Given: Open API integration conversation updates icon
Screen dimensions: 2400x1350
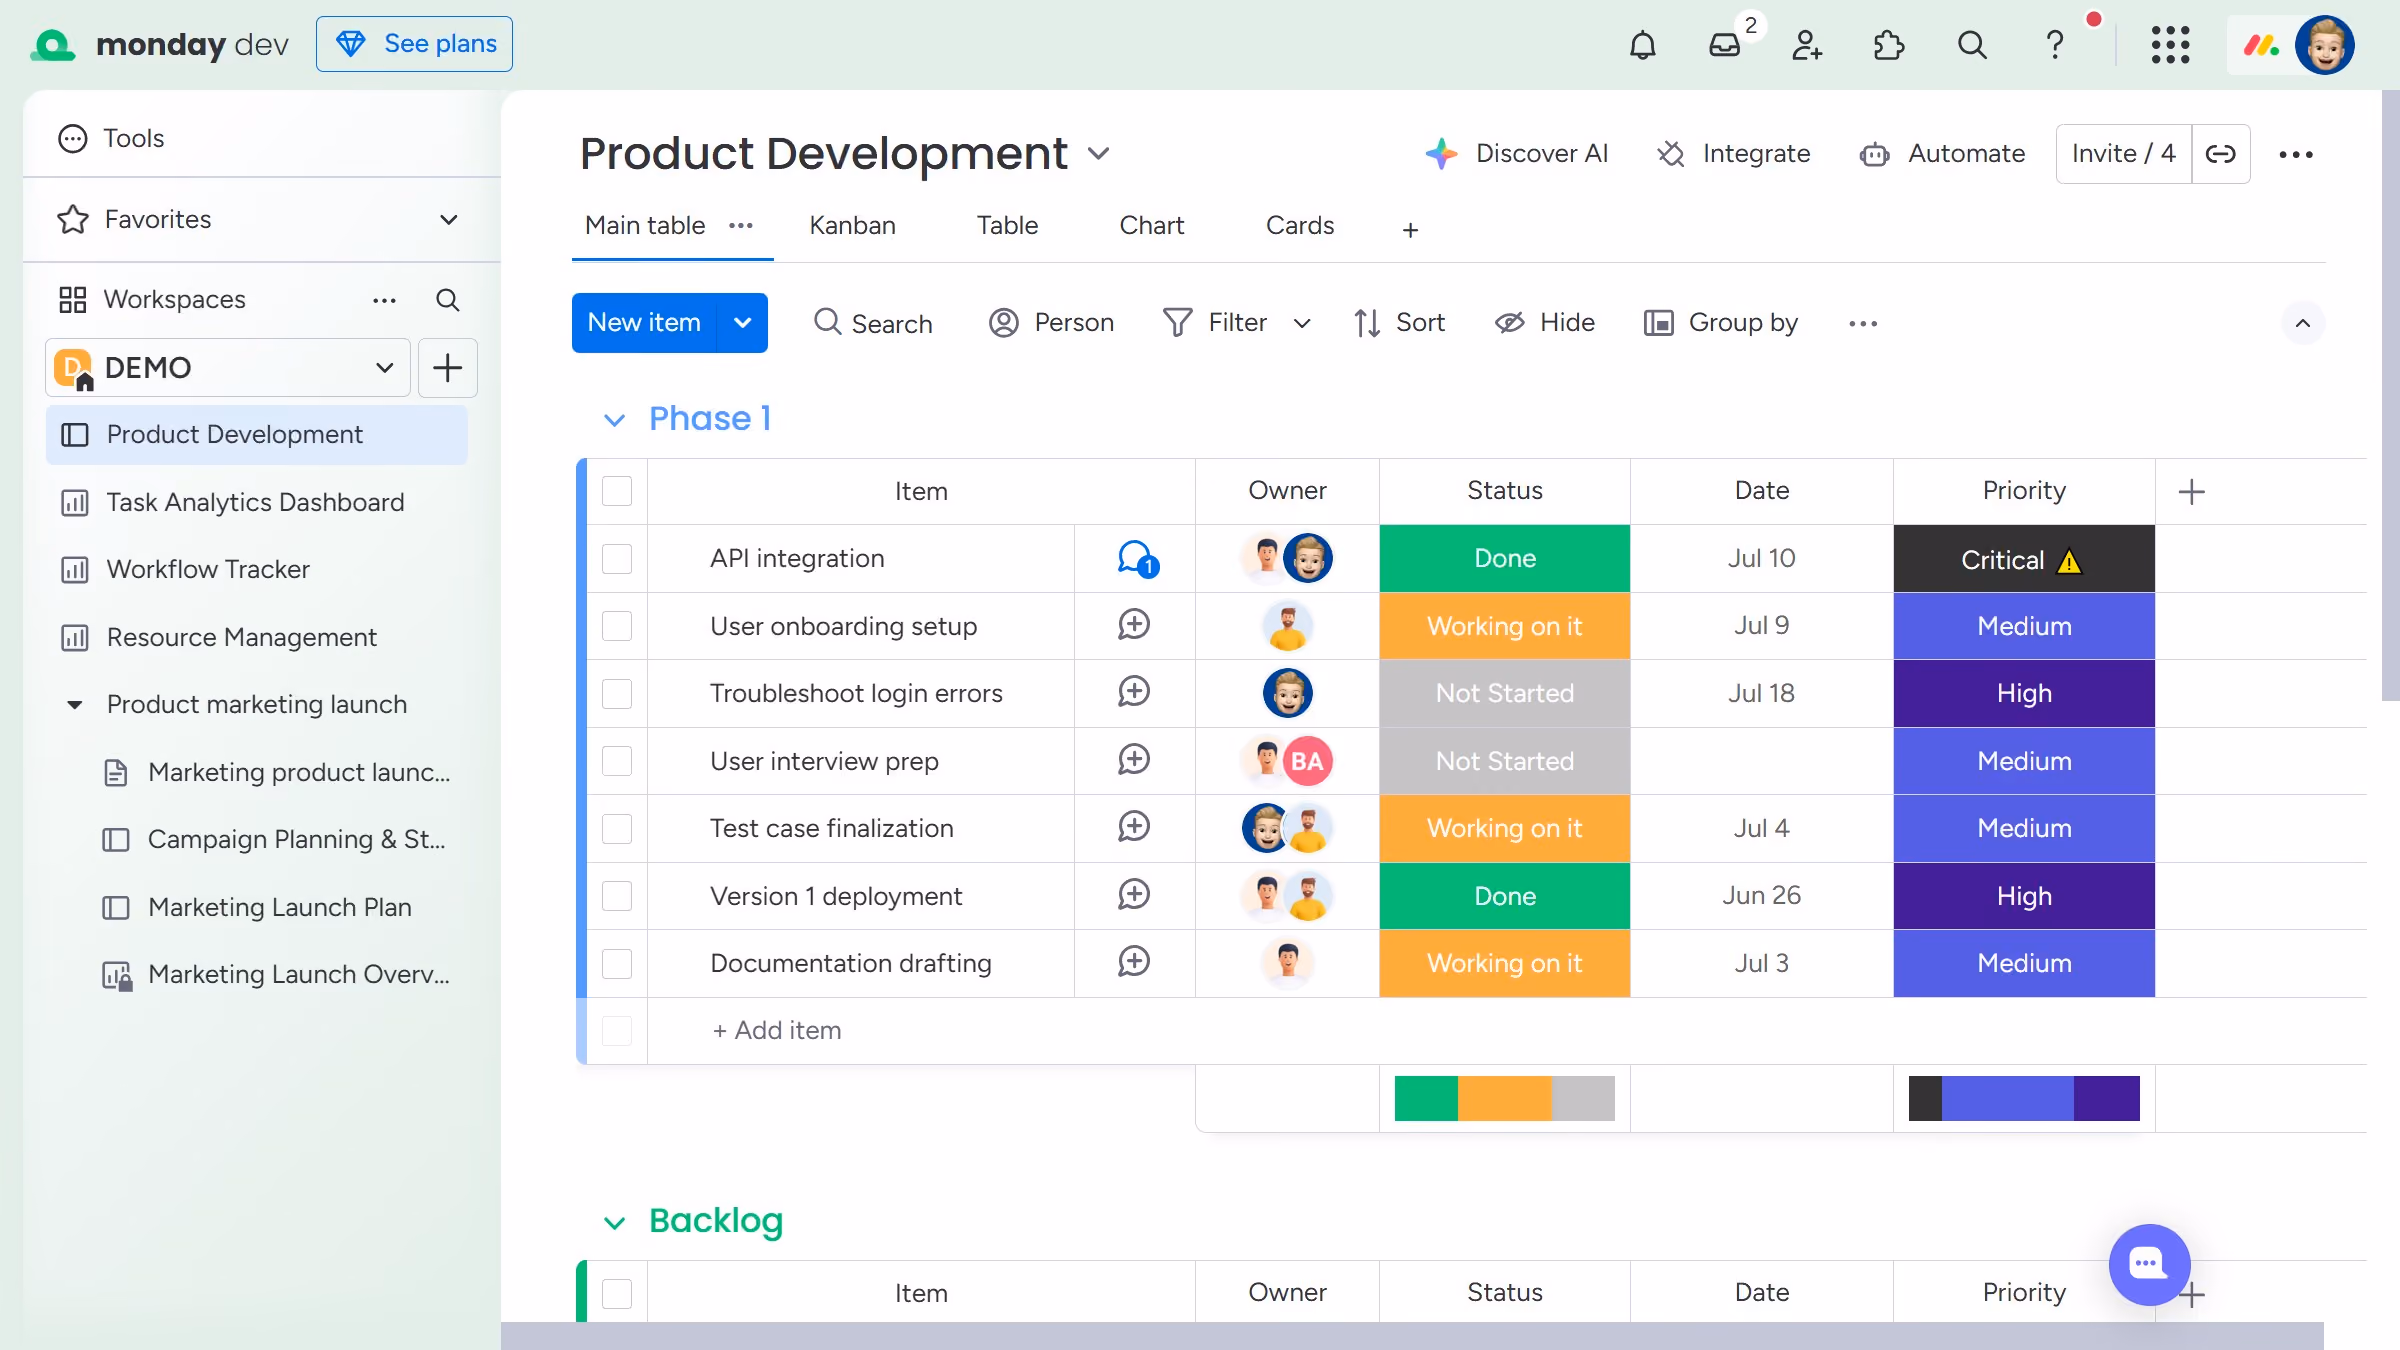Looking at the screenshot, I should coord(1136,559).
